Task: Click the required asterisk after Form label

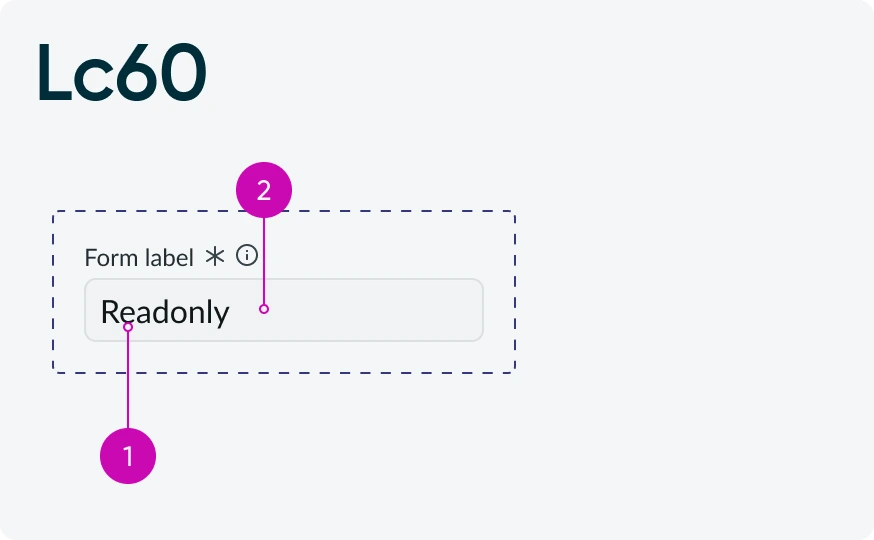Action: (x=215, y=257)
